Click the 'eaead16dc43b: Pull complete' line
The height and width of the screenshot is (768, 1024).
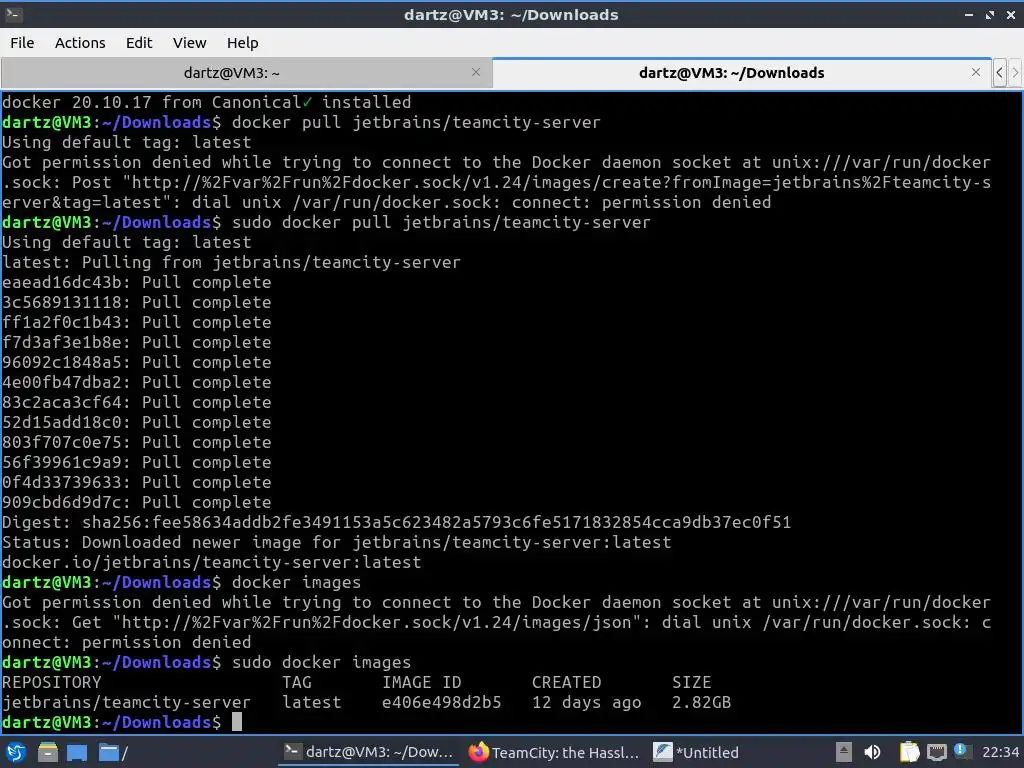[136, 282]
